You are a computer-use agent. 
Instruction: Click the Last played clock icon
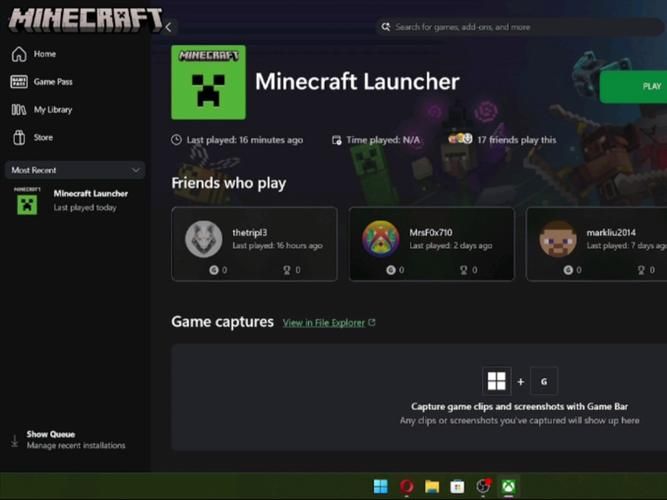[176, 140]
